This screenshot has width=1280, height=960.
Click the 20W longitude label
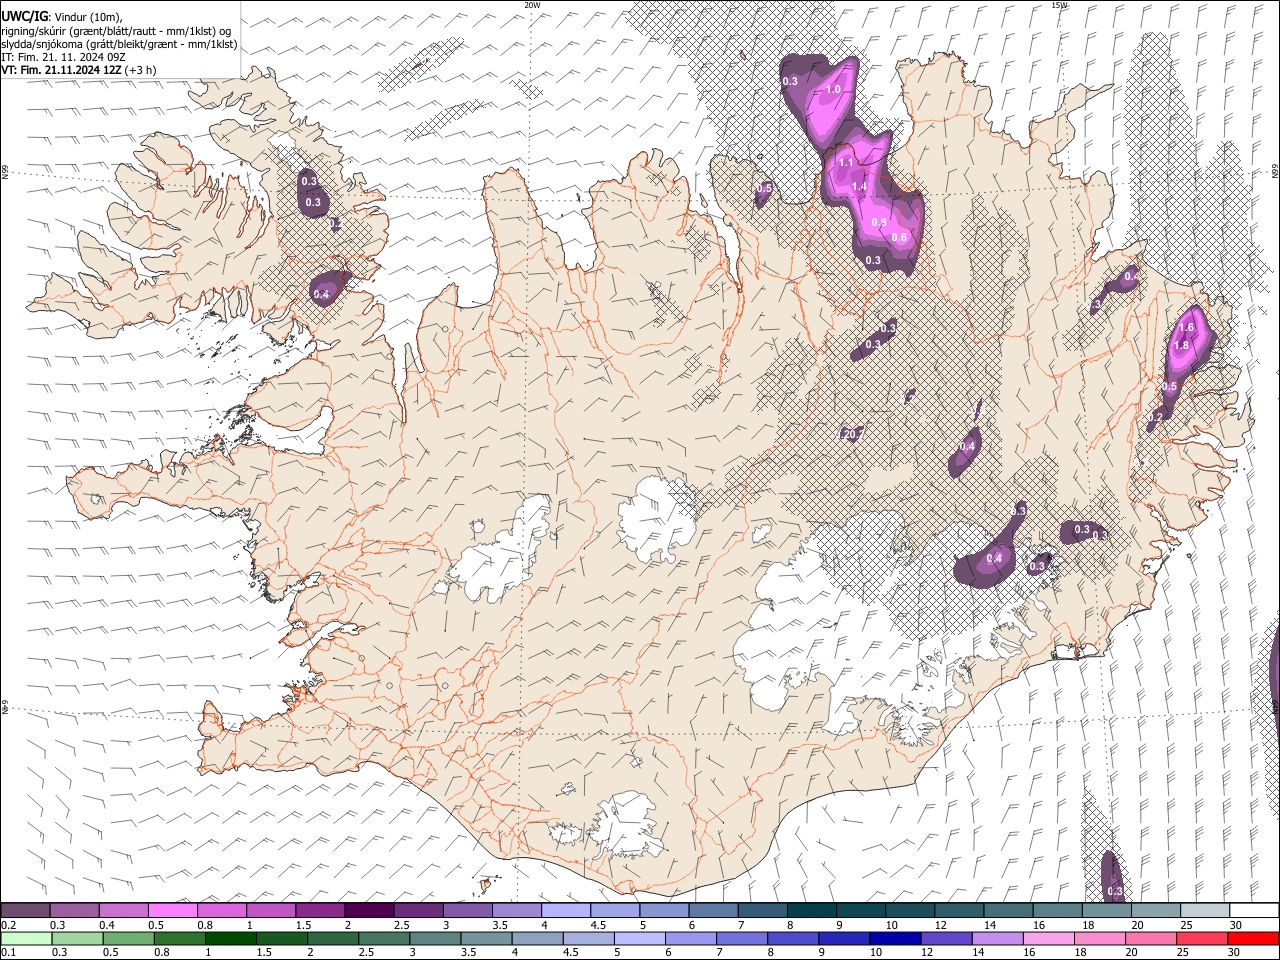533,5
